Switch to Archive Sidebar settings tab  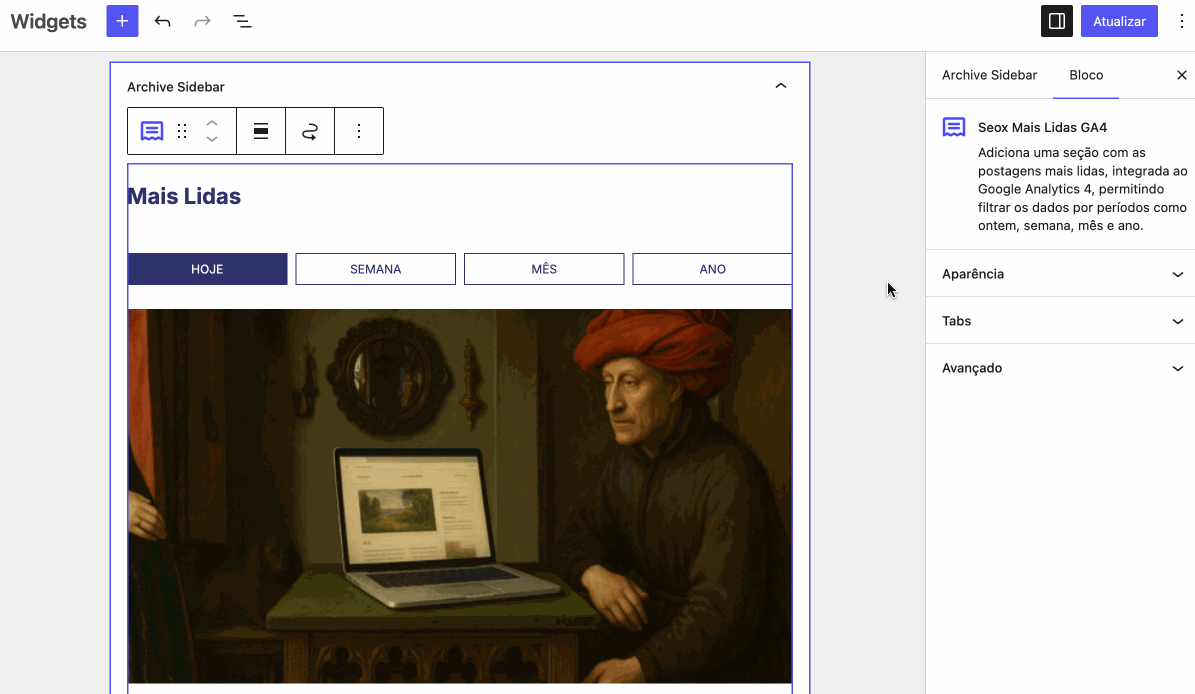coord(989,75)
